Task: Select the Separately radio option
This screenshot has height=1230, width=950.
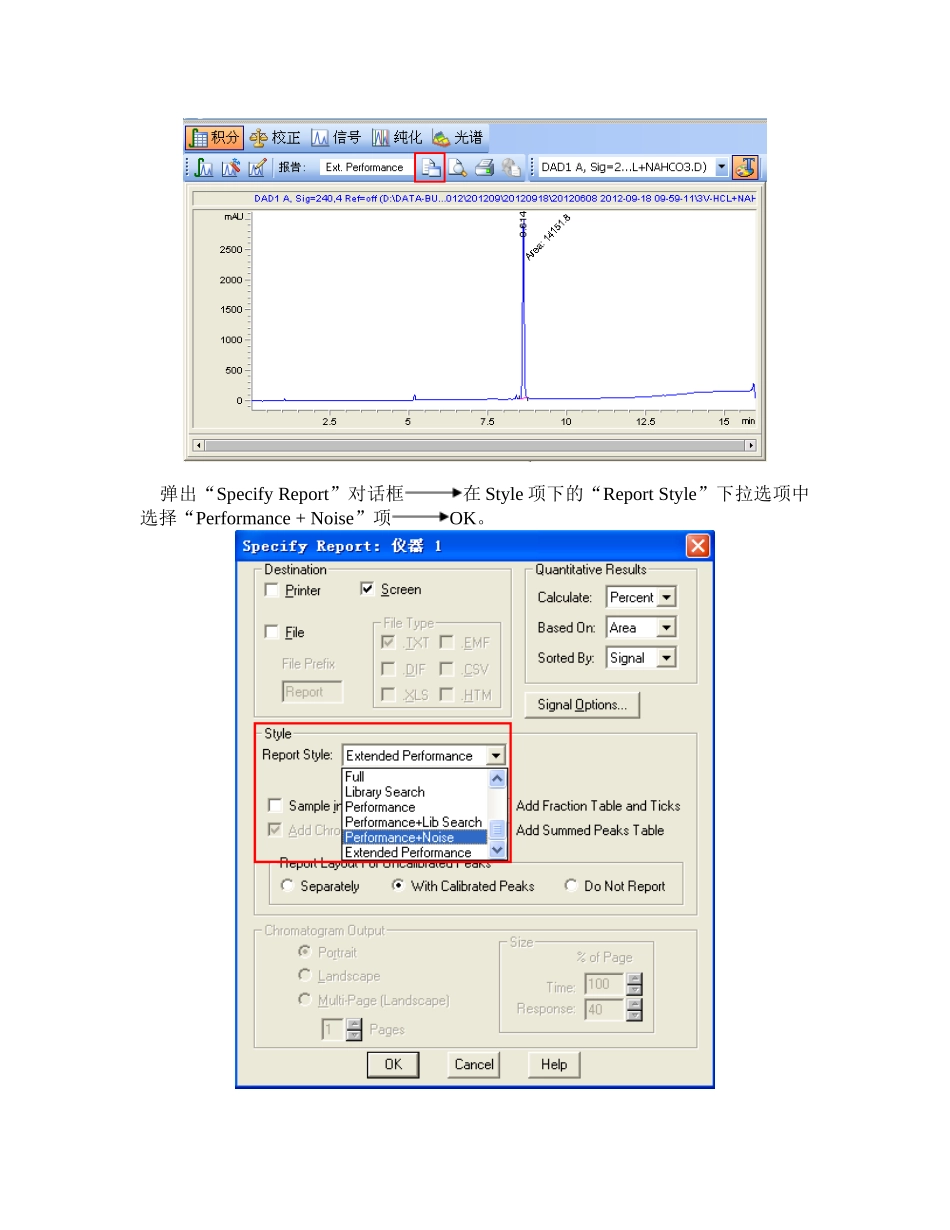Action: point(288,886)
